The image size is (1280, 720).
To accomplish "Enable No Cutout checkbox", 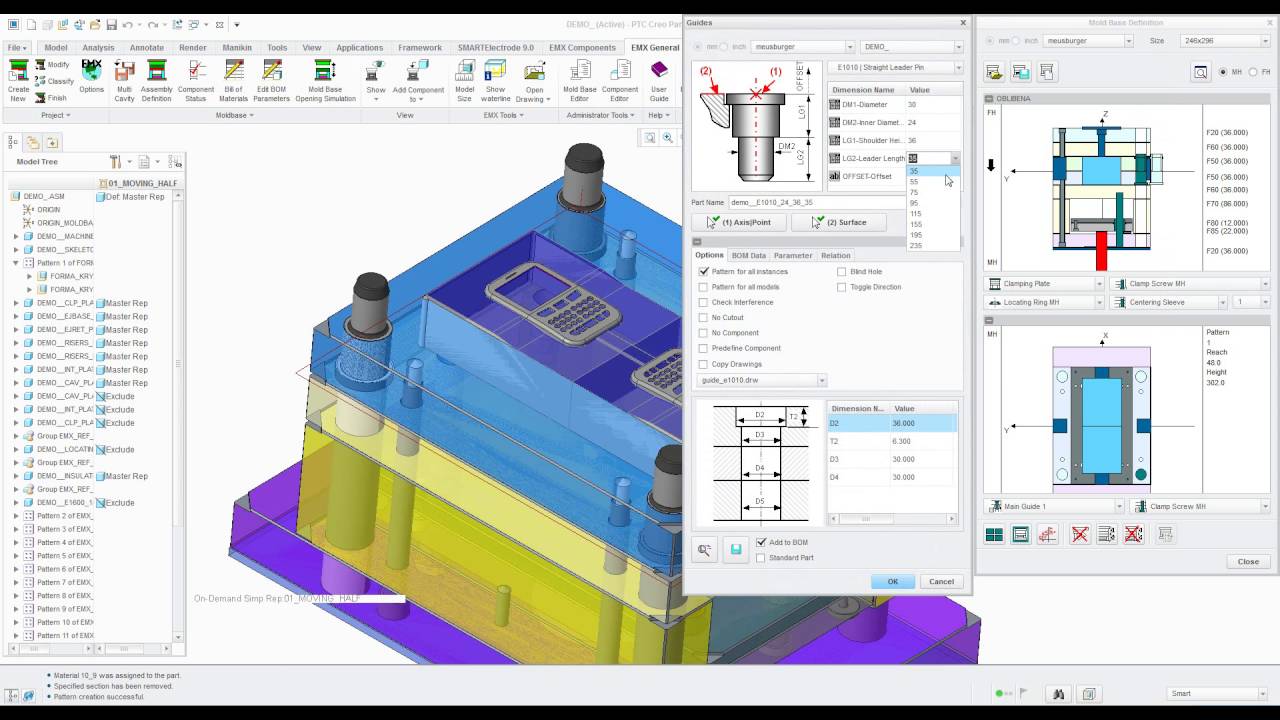I will 704,317.
